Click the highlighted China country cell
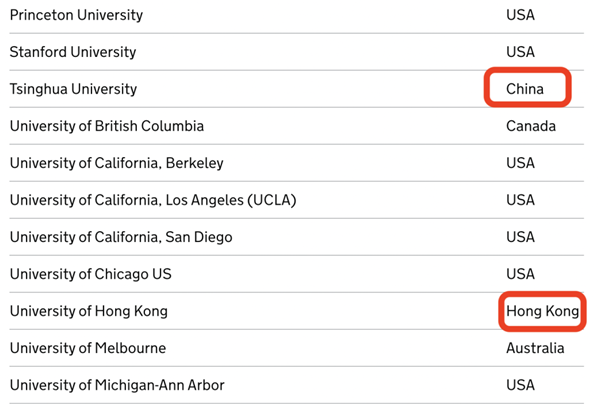Image resolution: width=600 pixels, height=405 pixels. point(525,89)
